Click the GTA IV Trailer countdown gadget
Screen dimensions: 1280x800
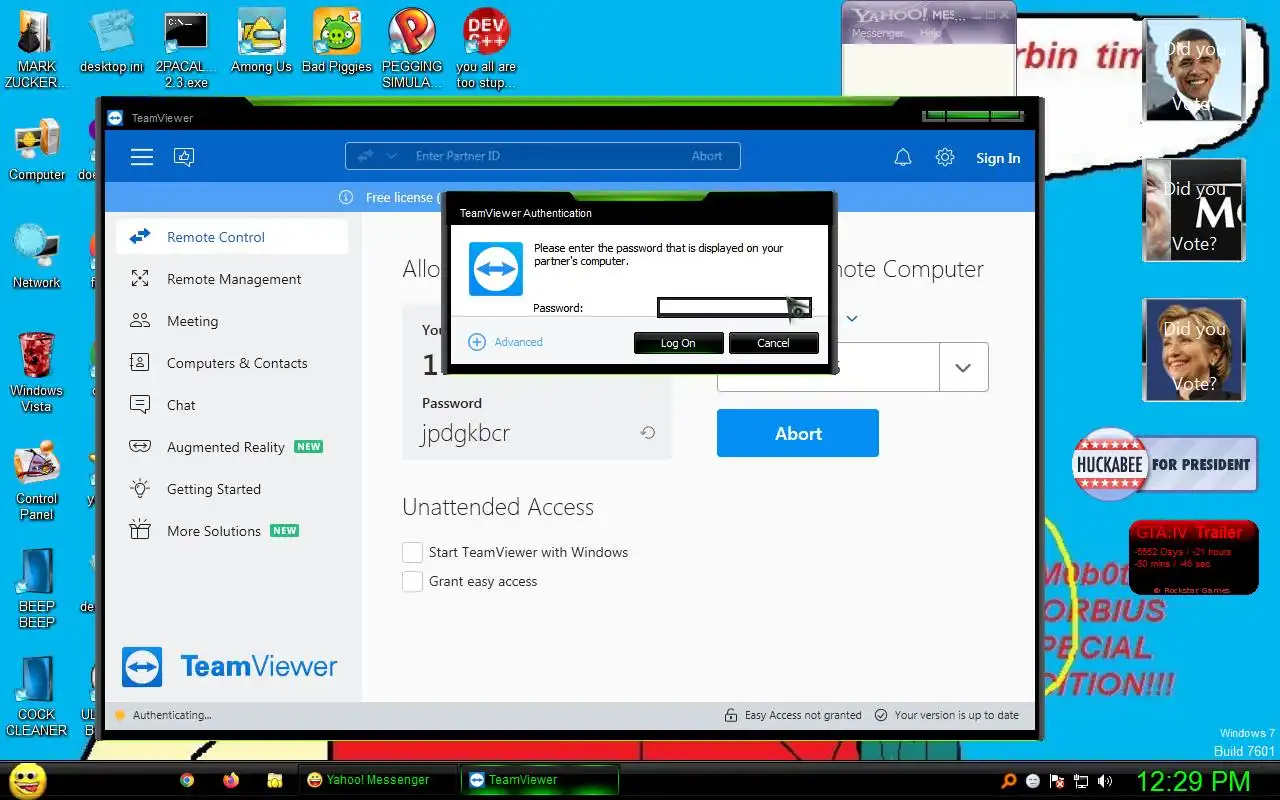click(x=1193, y=557)
